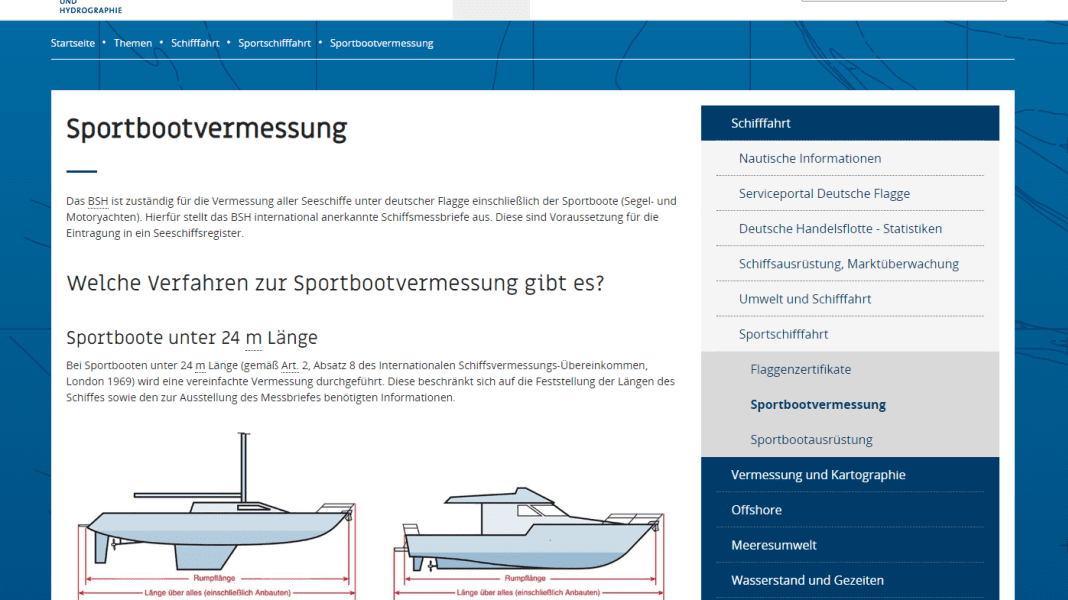The height and width of the screenshot is (600, 1068).
Task: Click the Sportbootvermessung page heading
Action: tap(206, 129)
